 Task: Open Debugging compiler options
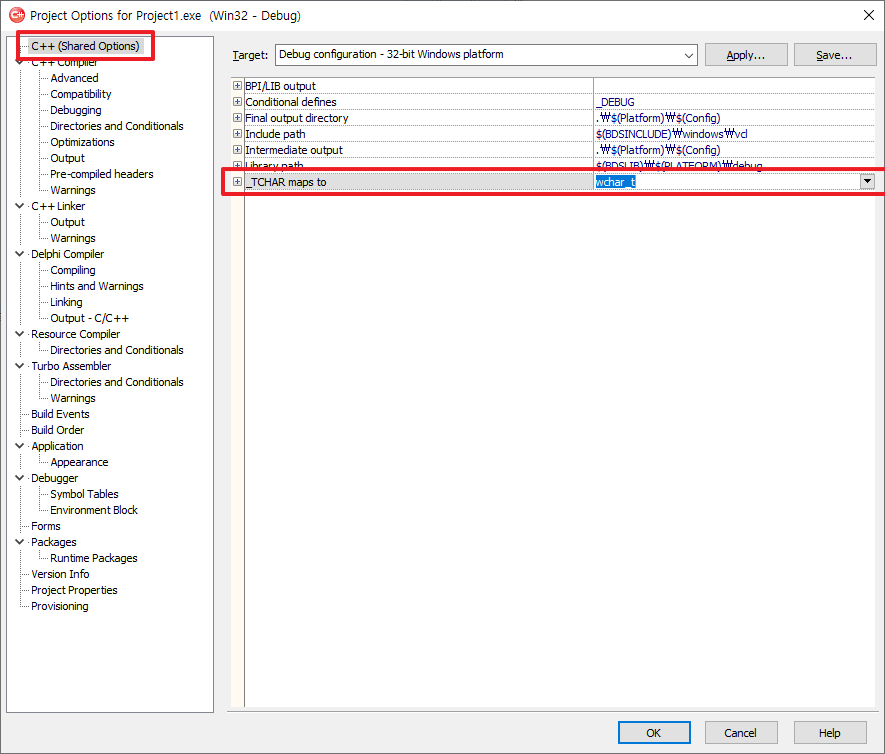point(76,110)
